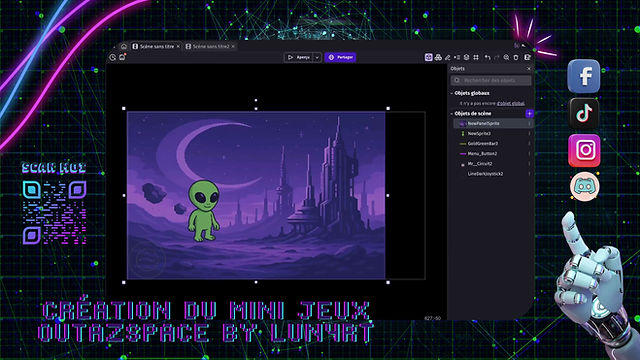
Task: Toggle the purple highlighted editor mode icon
Action: tap(428, 58)
